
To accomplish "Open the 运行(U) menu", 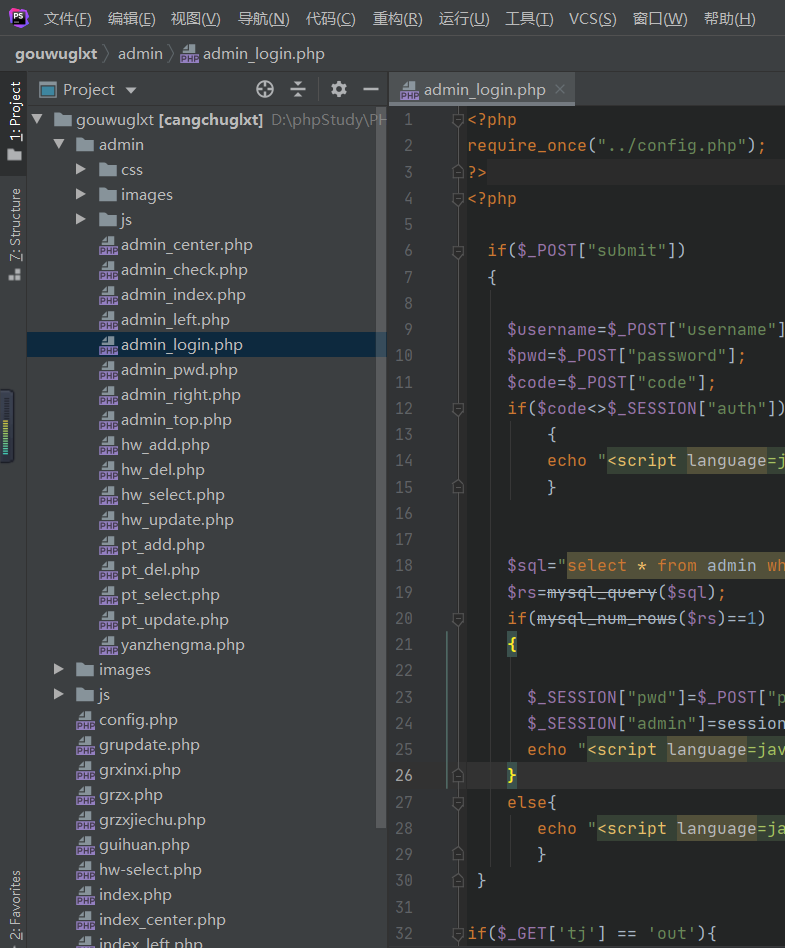I will 464,19.
